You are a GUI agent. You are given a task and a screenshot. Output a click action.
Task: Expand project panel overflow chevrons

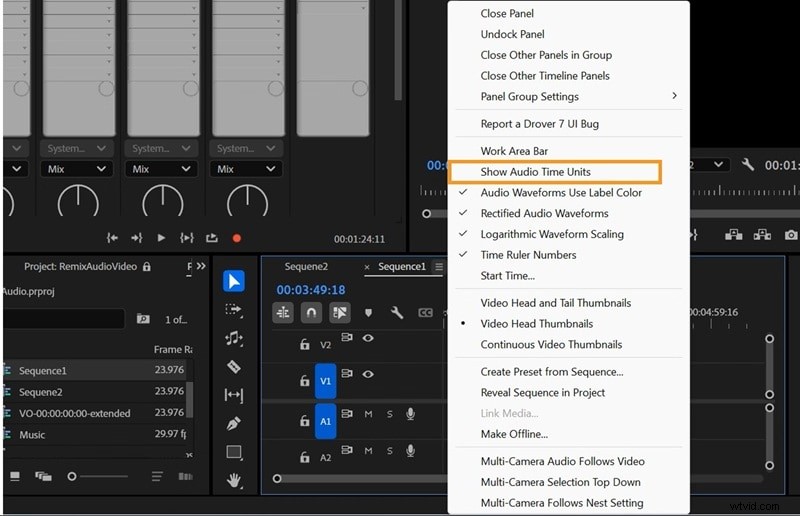coord(201,266)
